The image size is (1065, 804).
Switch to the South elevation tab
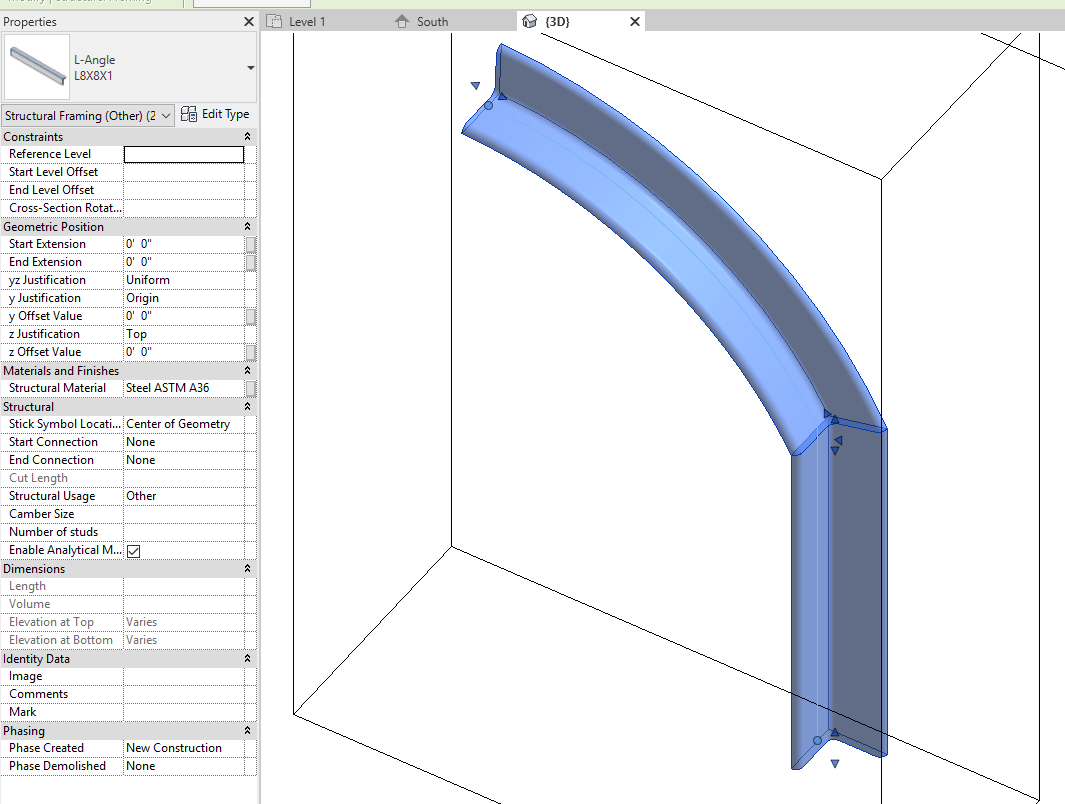tap(432, 20)
